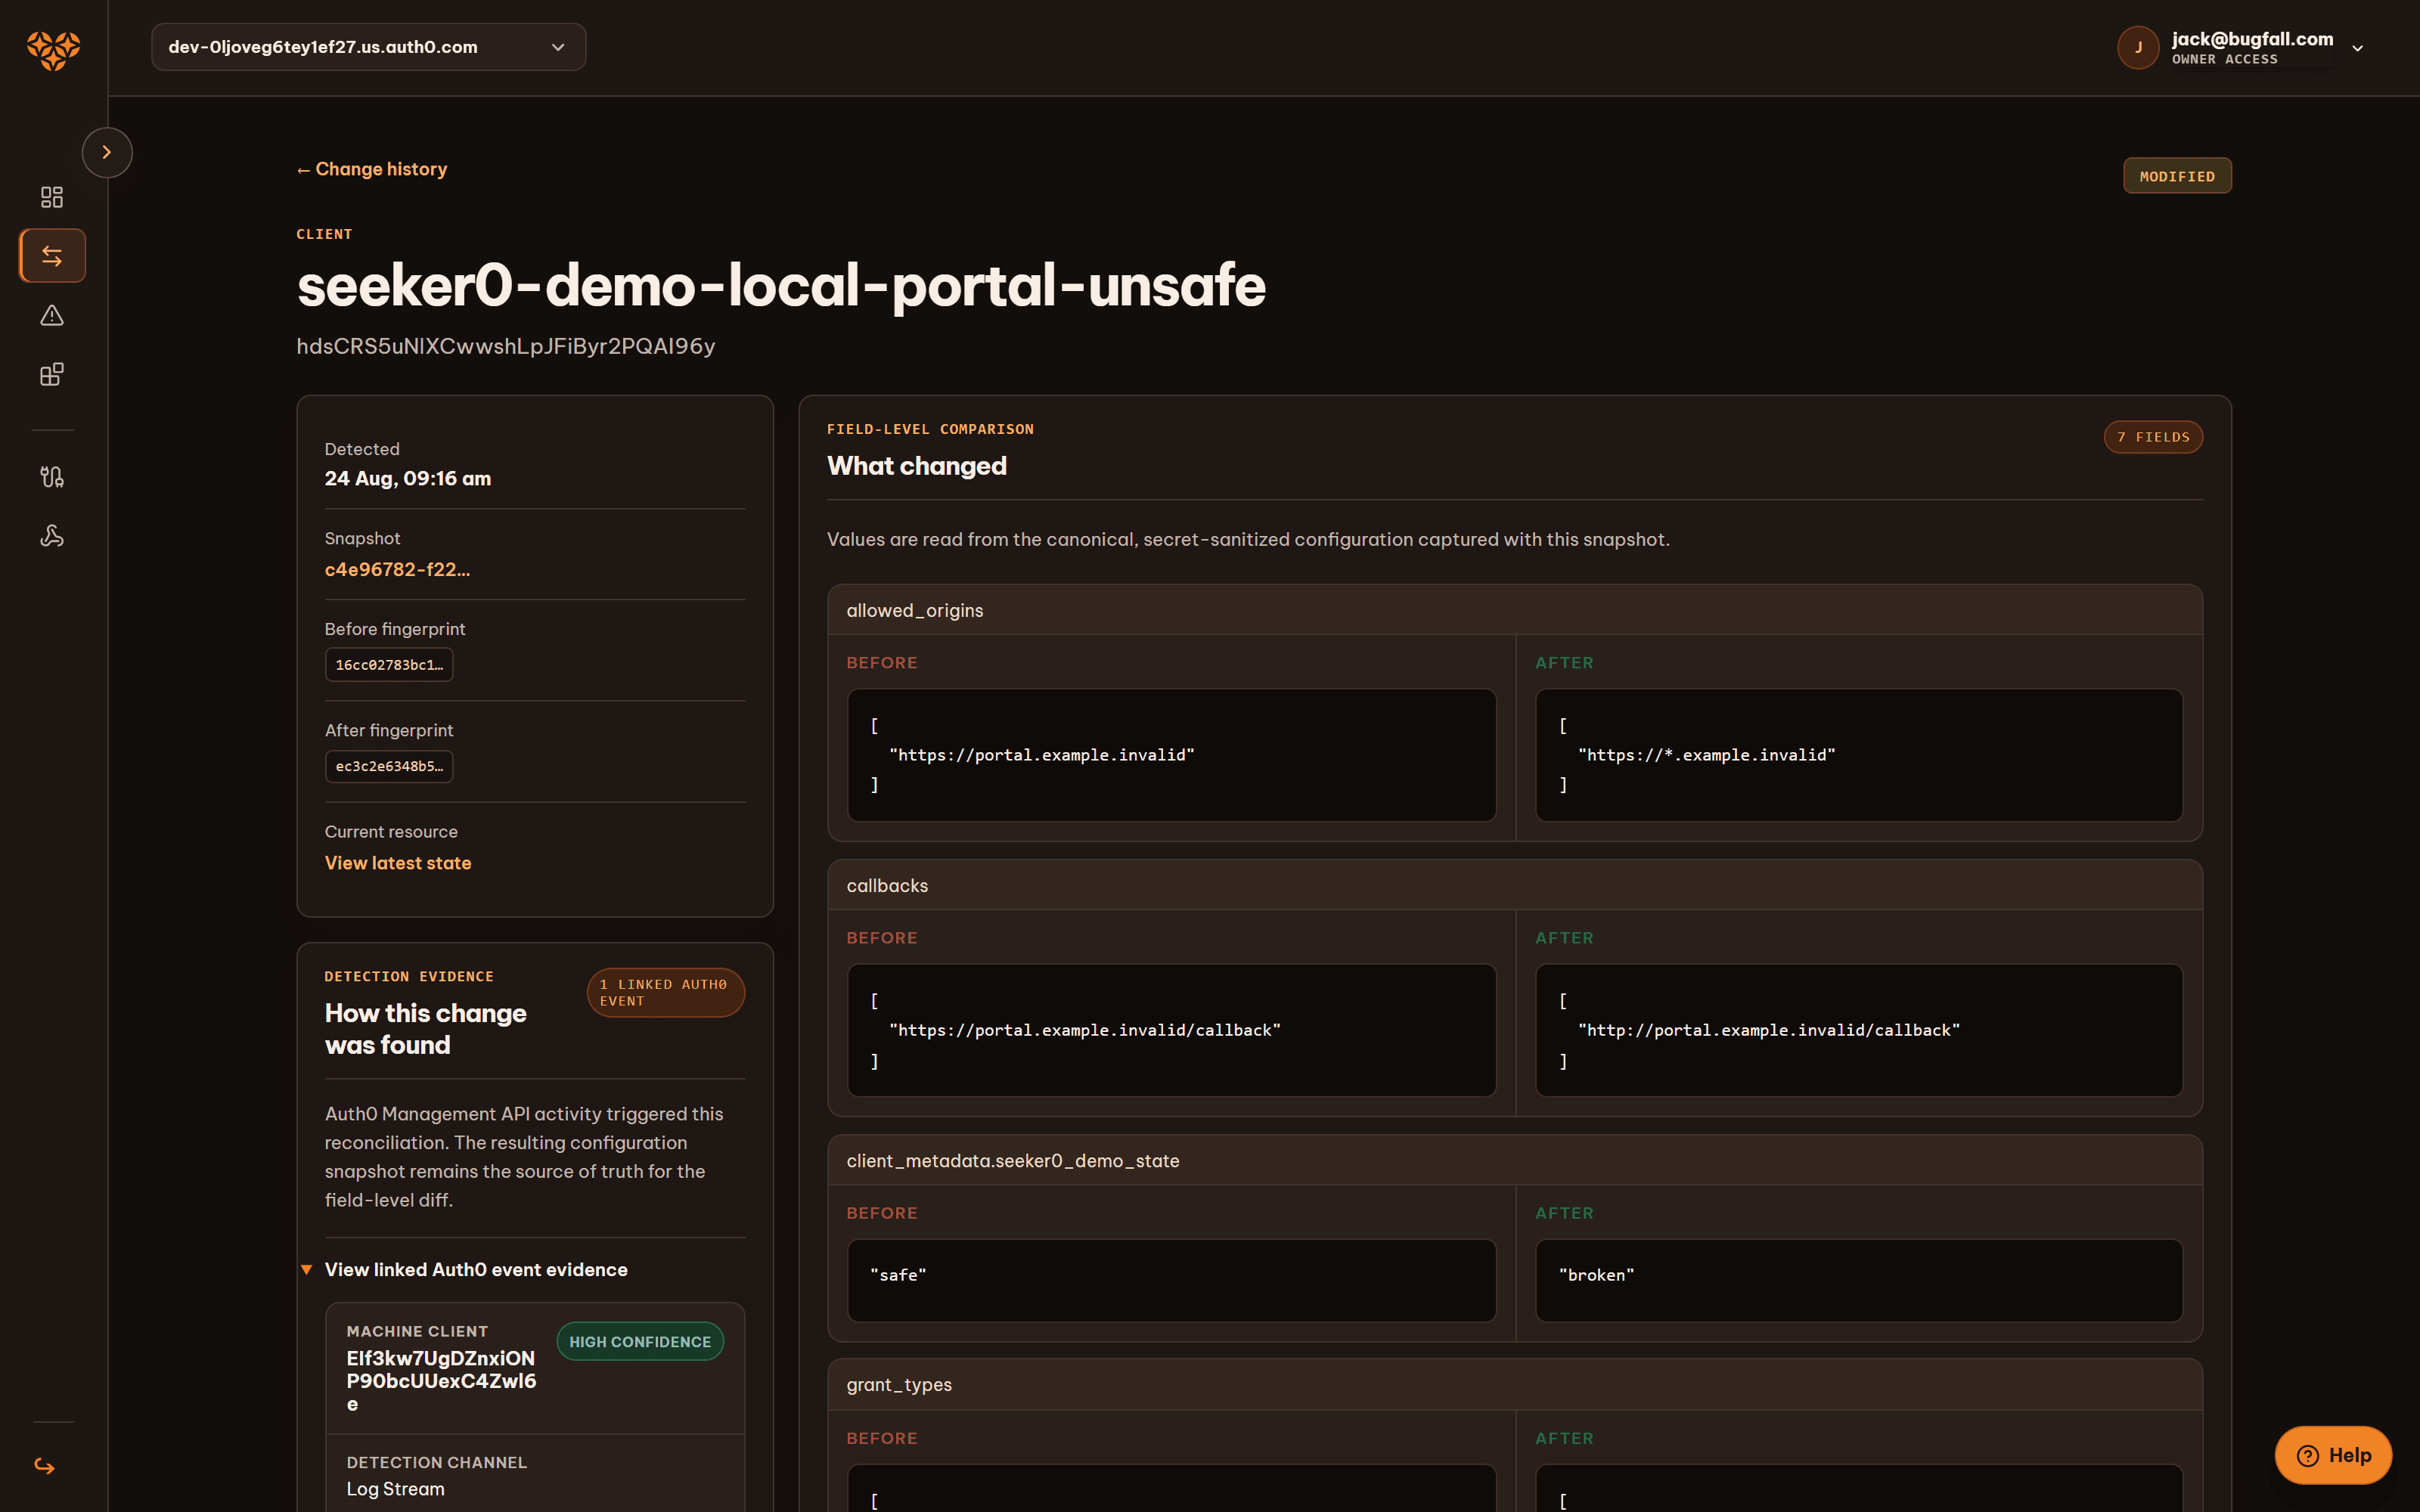Select the "safe" before value
Viewport: 2420px width, 1512px height.
(898, 1275)
